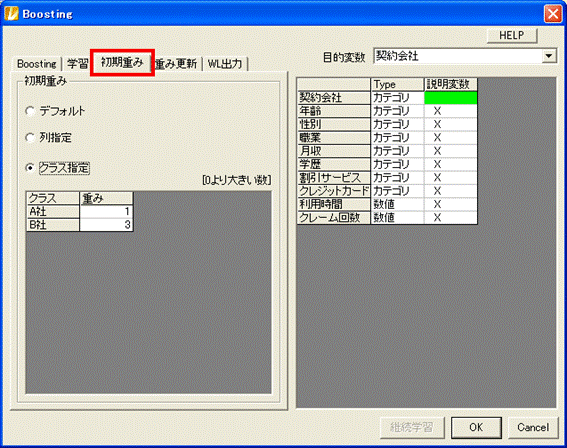Screen dimensions: 567x448
Task: Select the 初期重み tab
Action: [x=122, y=63]
